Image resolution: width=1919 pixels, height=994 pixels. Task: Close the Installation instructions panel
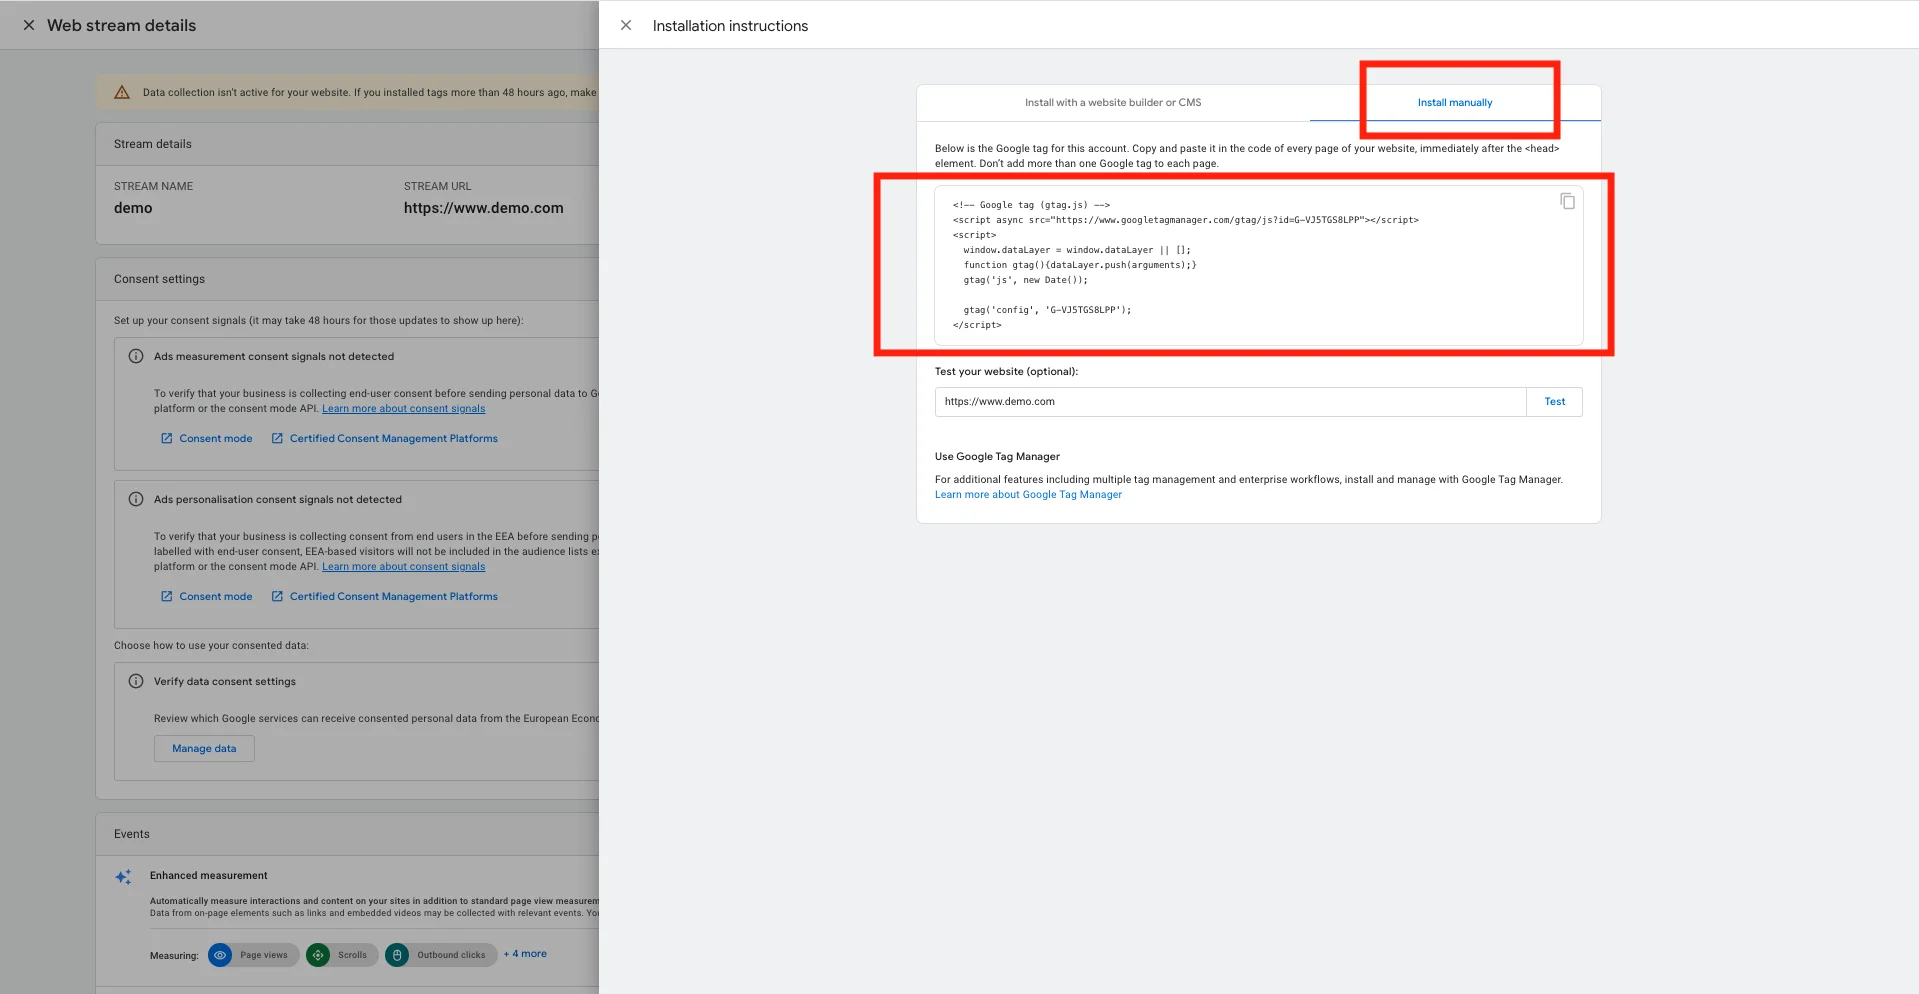coord(626,25)
